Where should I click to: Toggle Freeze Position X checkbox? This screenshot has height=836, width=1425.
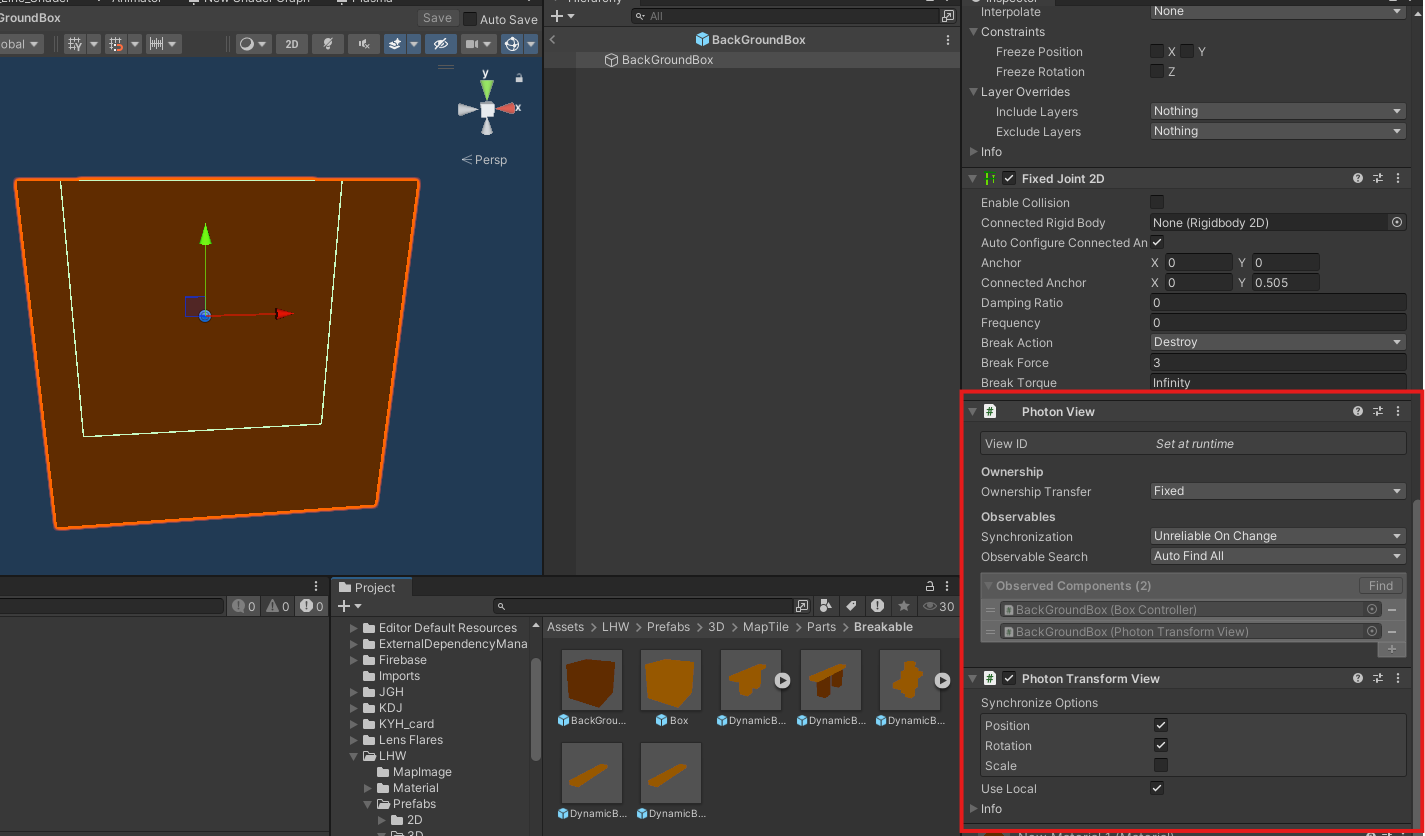(x=1157, y=51)
